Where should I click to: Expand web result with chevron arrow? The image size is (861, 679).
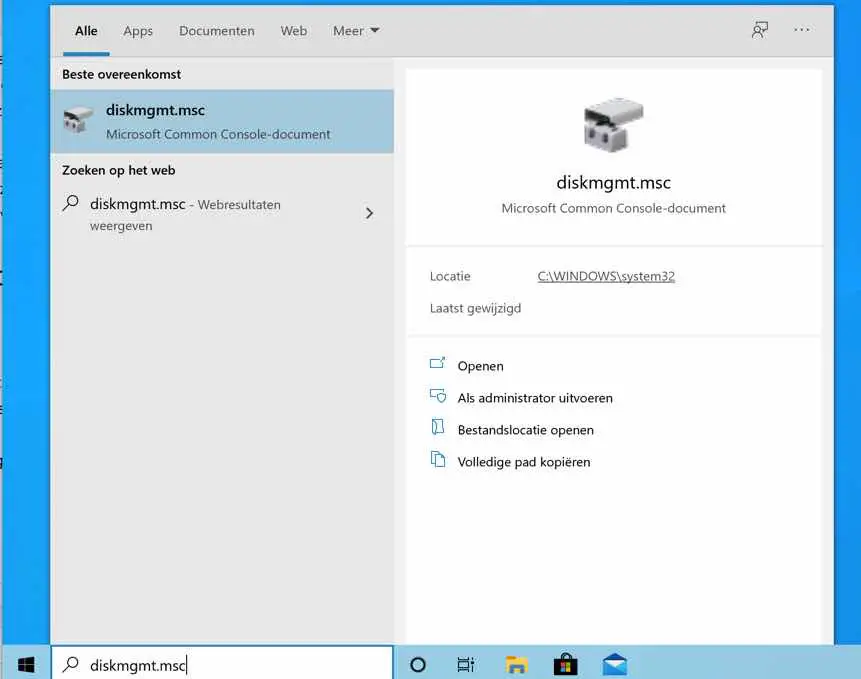point(370,213)
